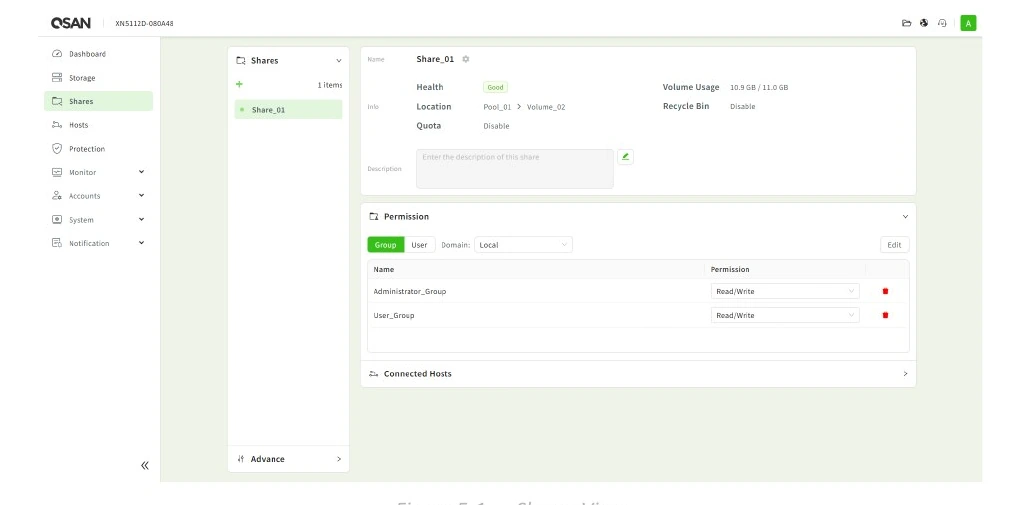Click the Connected Hosts icon
Viewport: 1020px width, 505px height.
tap(373, 374)
